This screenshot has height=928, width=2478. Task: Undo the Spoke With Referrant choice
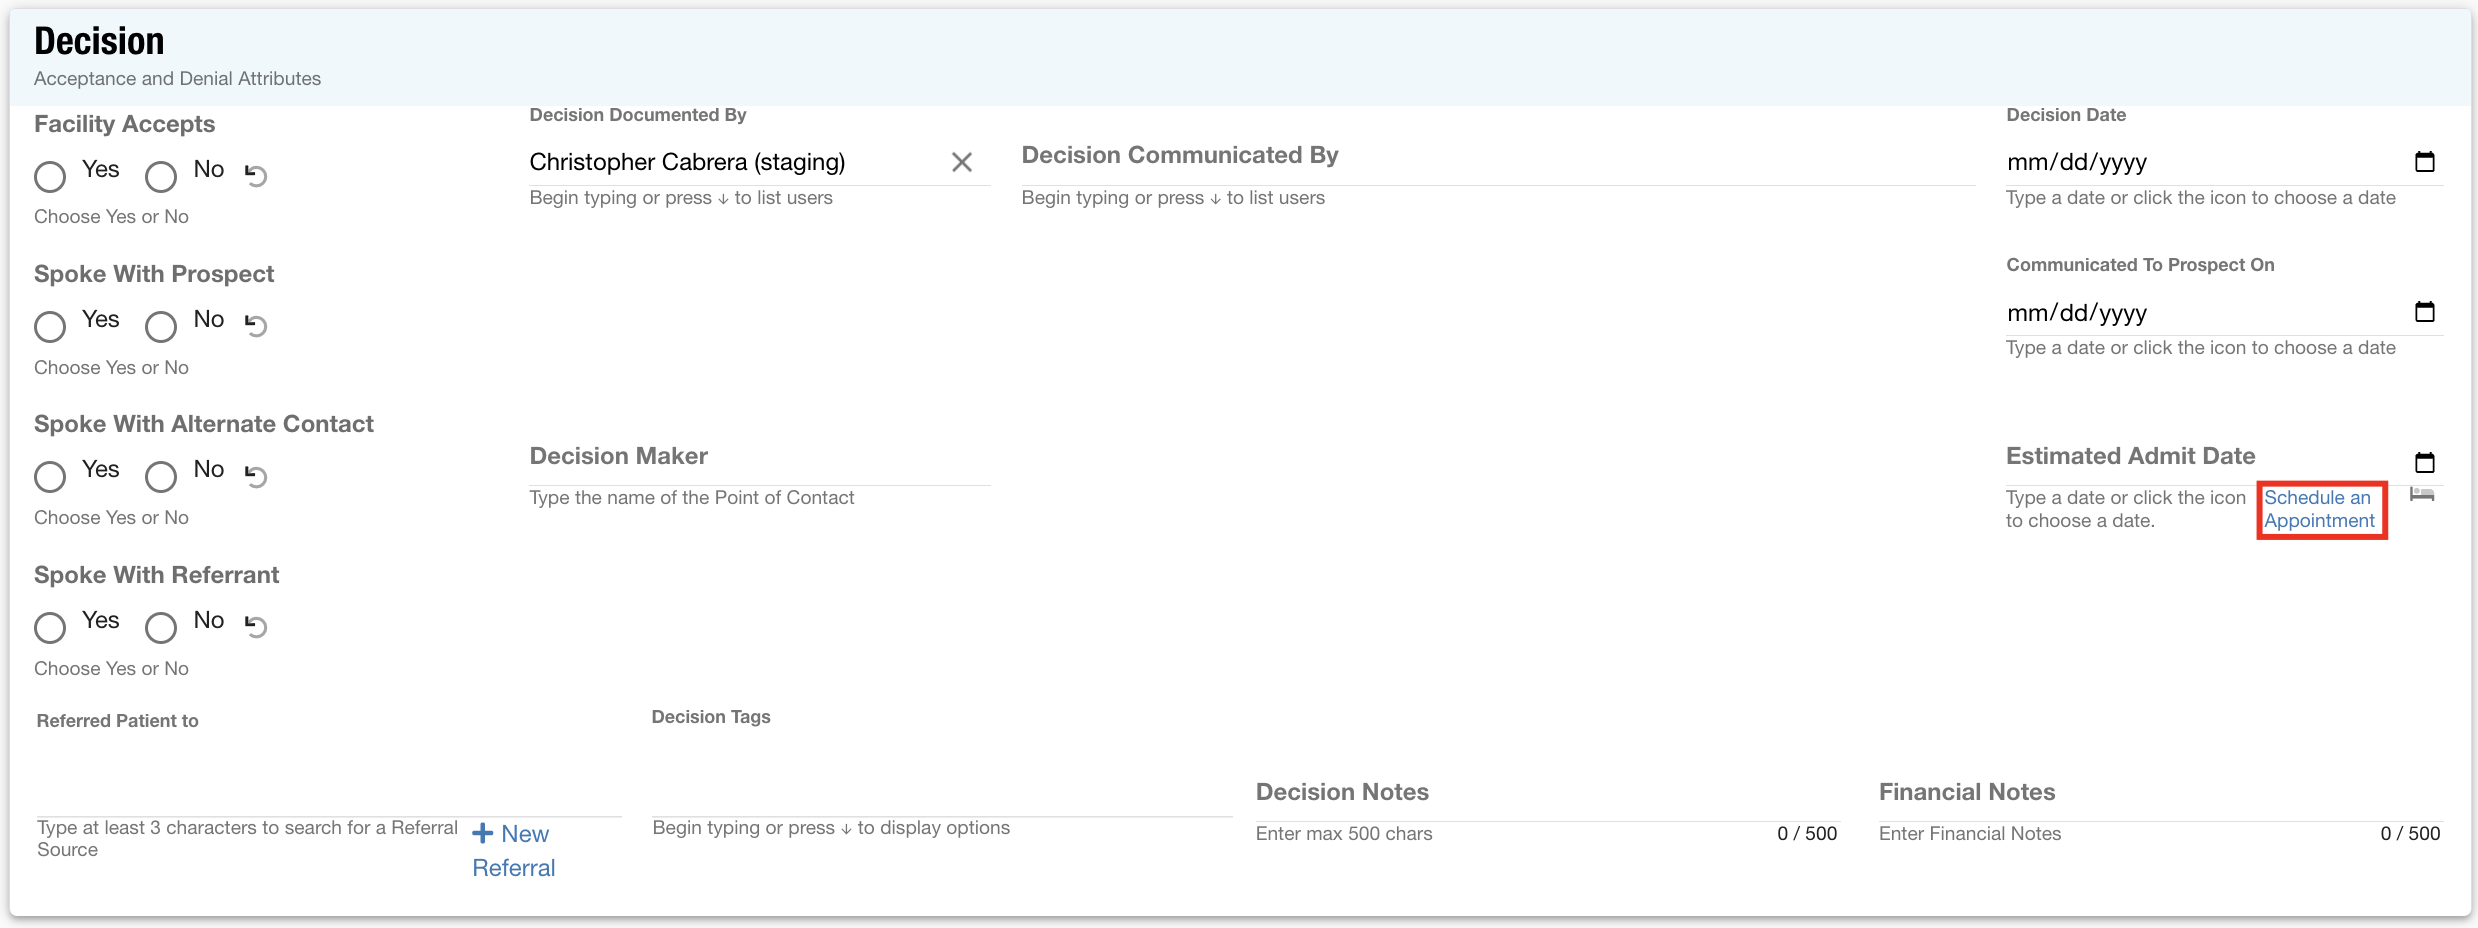pyautogui.click(x=256, y=627)
